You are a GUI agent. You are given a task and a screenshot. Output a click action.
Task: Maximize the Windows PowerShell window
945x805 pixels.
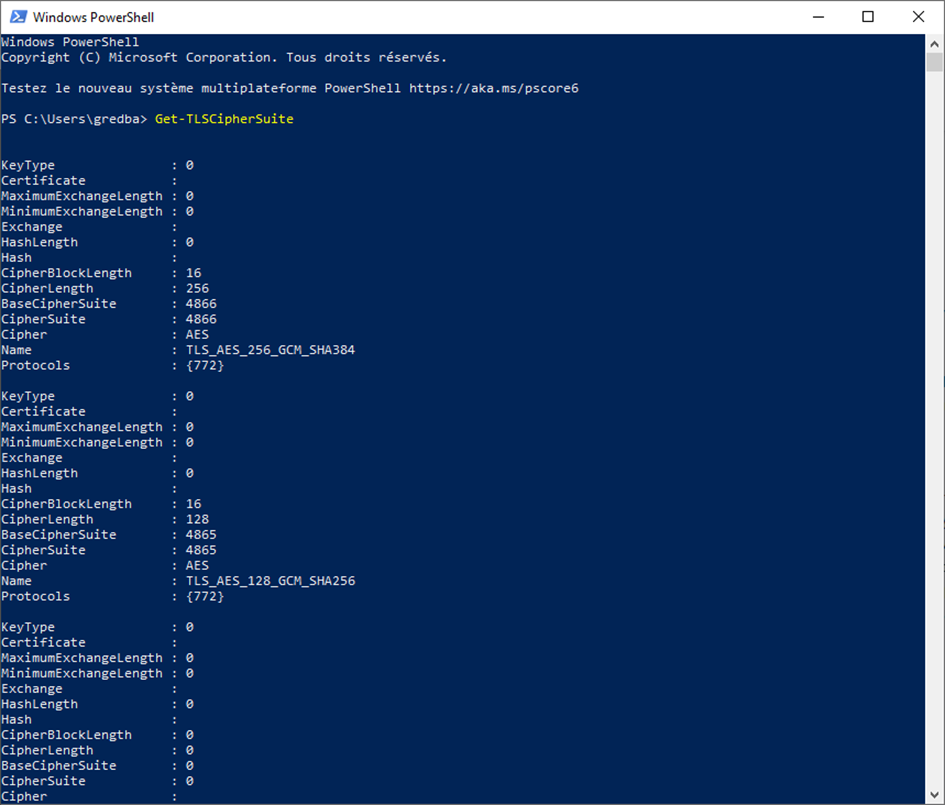tap(867, 17)
